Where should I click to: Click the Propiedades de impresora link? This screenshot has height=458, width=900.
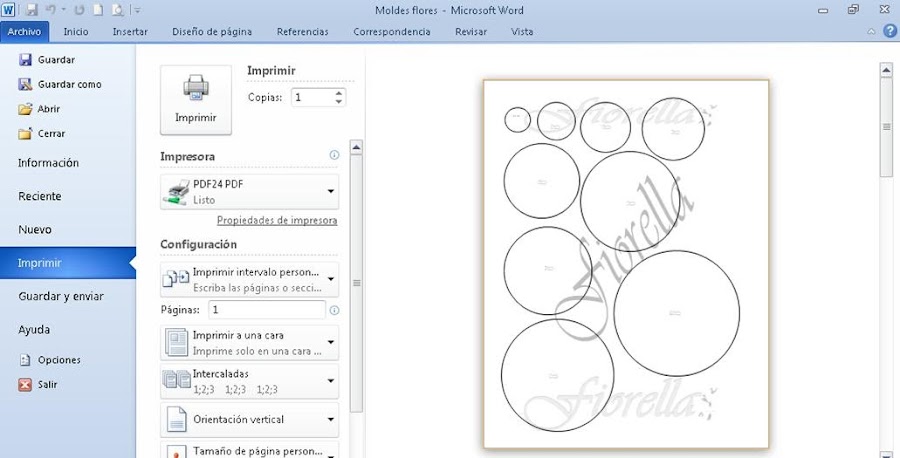[x=277, y=220]
